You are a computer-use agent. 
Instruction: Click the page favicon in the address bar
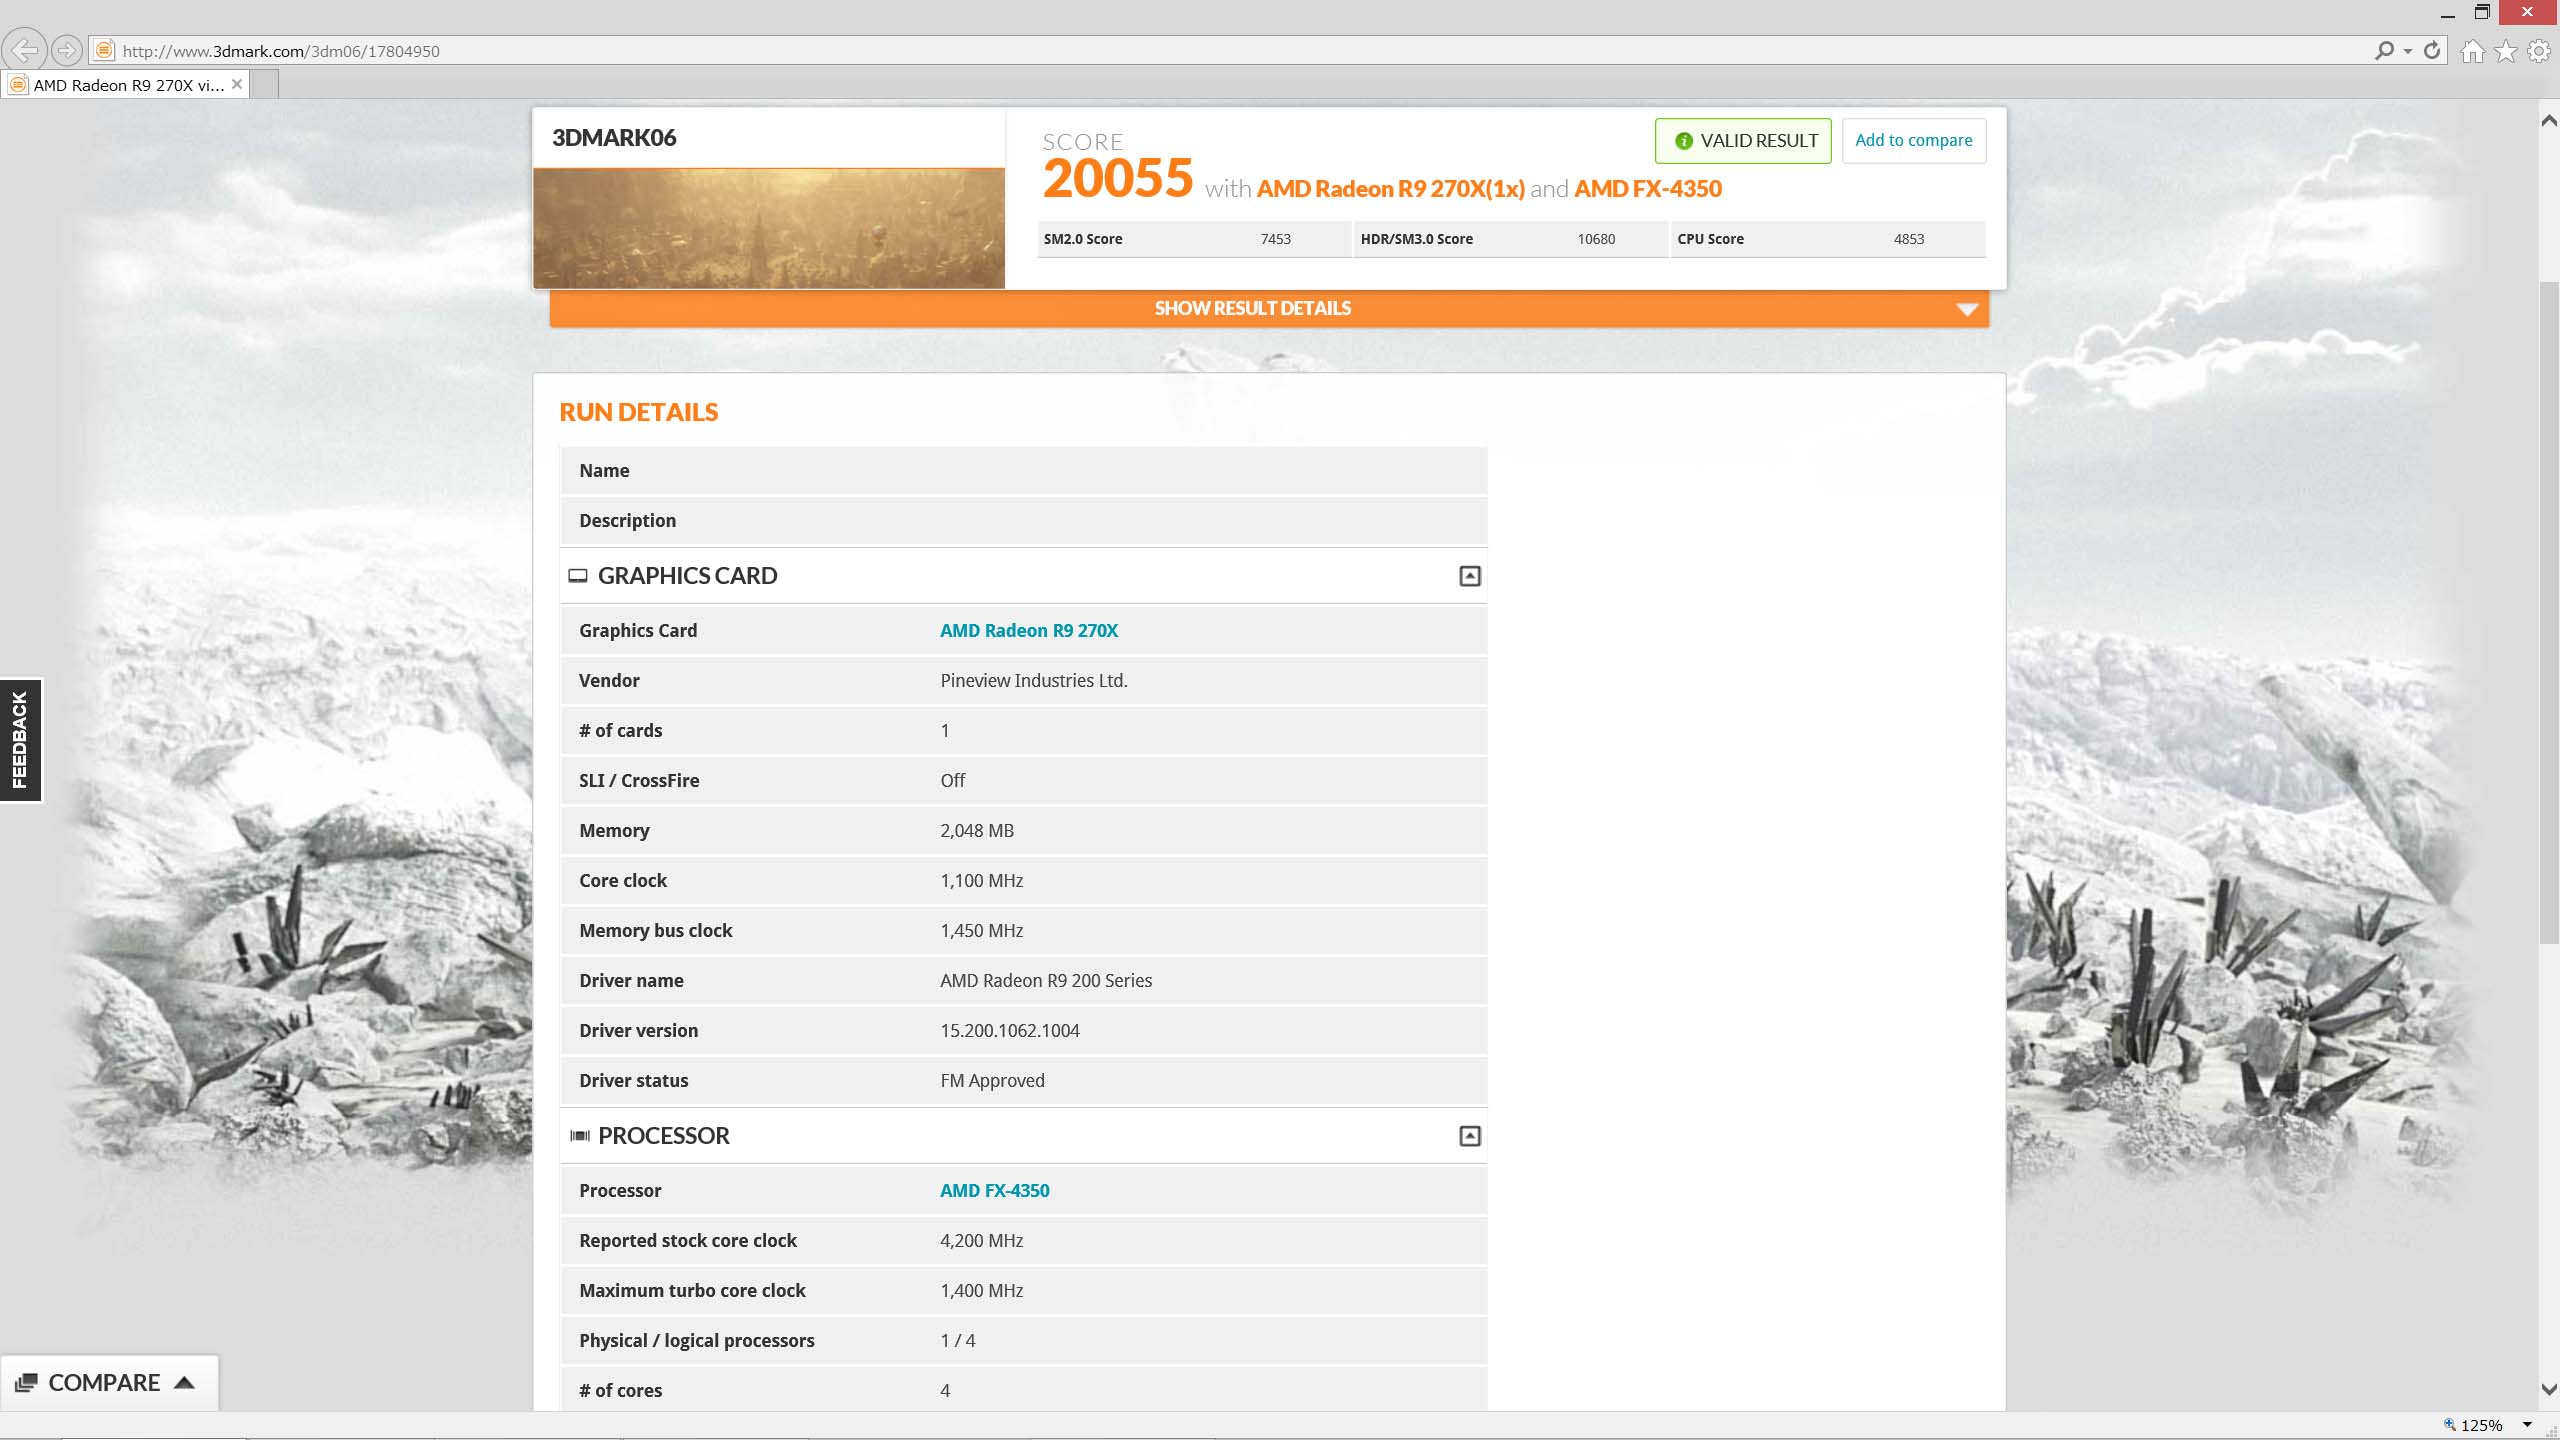[104, 50]
